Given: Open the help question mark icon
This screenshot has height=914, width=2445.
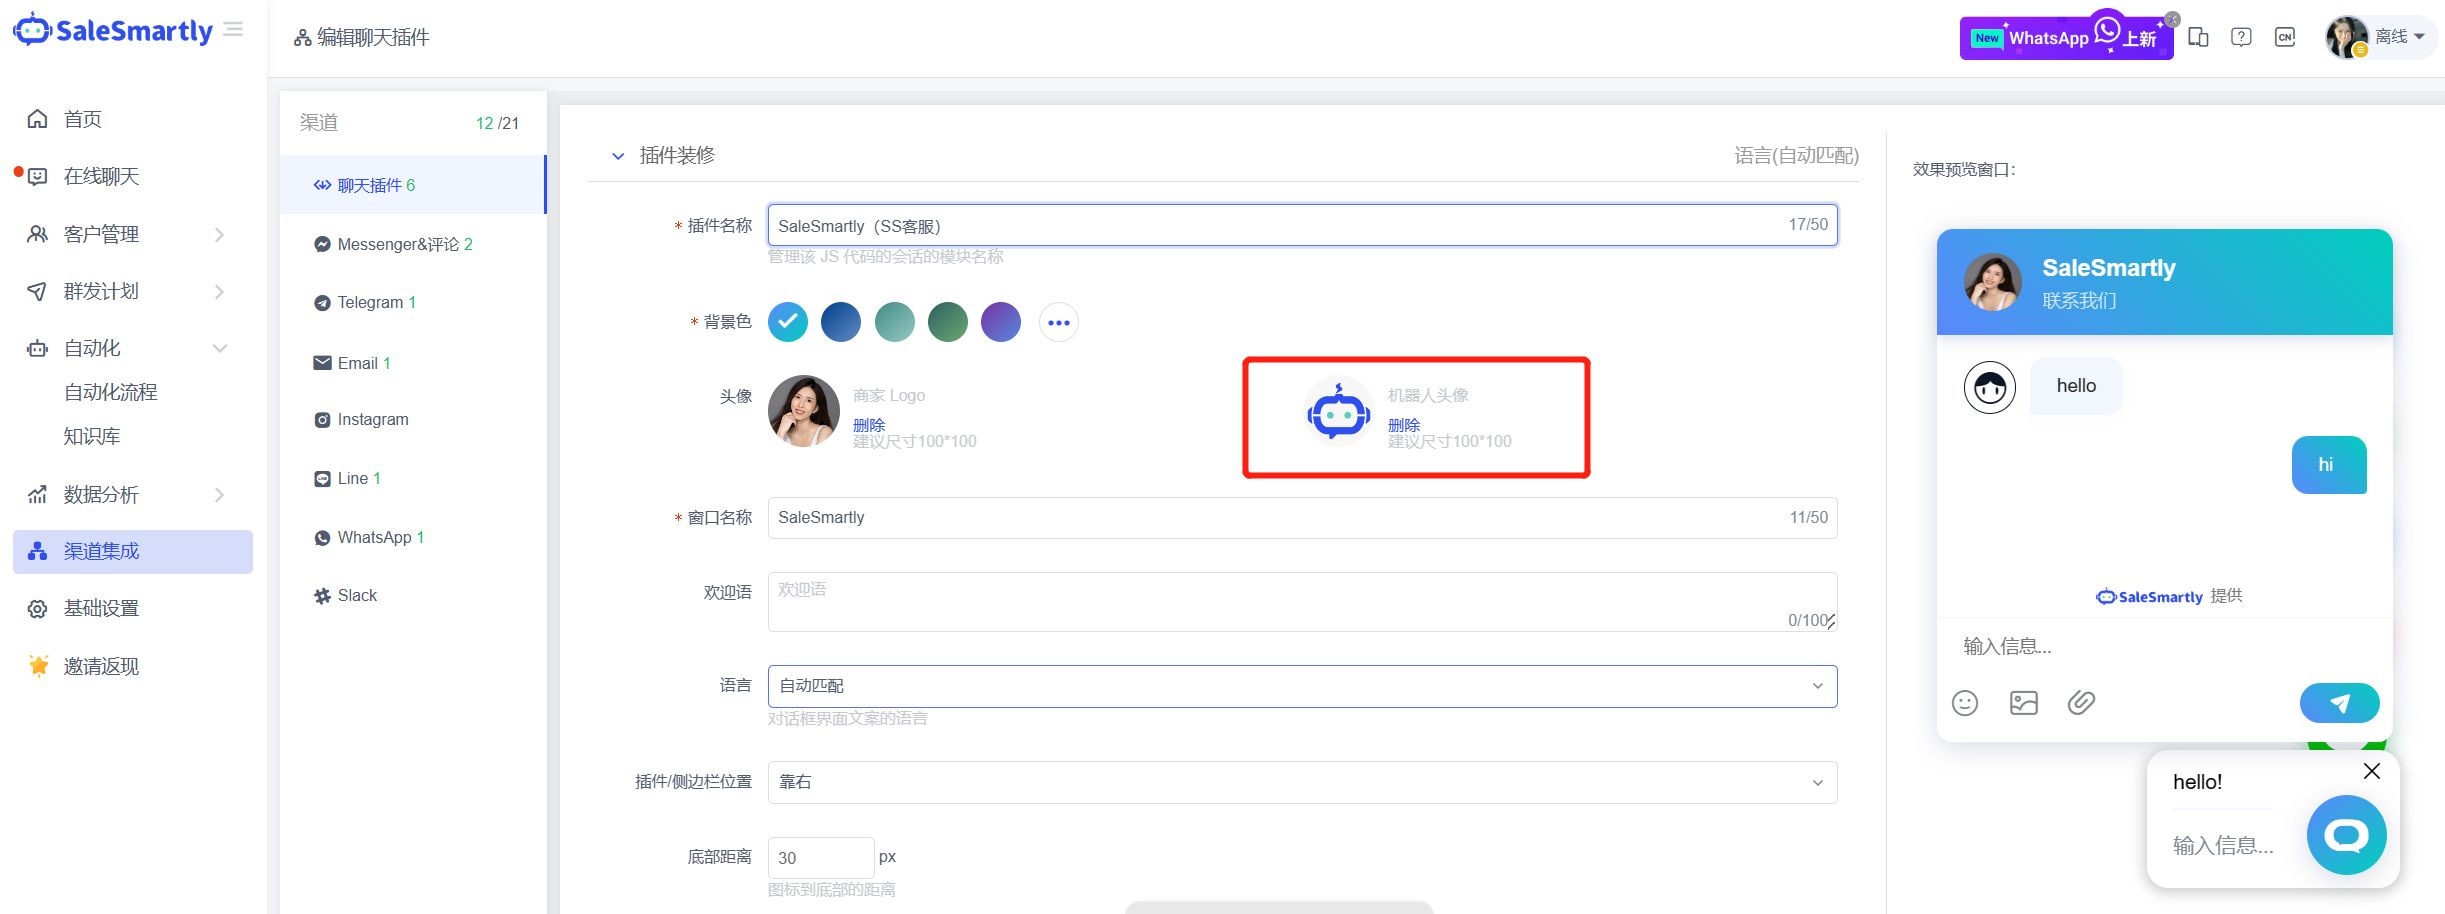Looking at the screenshot, I should tap(2241, 37).
